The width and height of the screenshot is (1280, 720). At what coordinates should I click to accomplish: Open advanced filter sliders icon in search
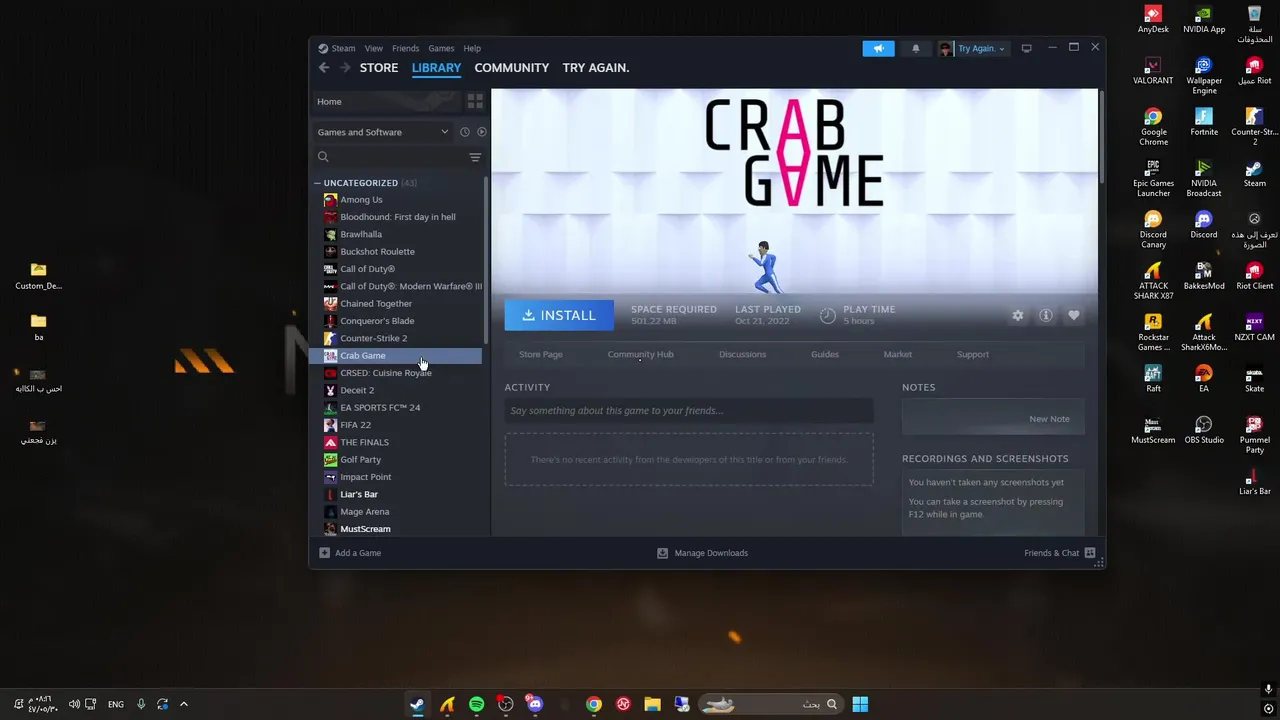(475, 157)
